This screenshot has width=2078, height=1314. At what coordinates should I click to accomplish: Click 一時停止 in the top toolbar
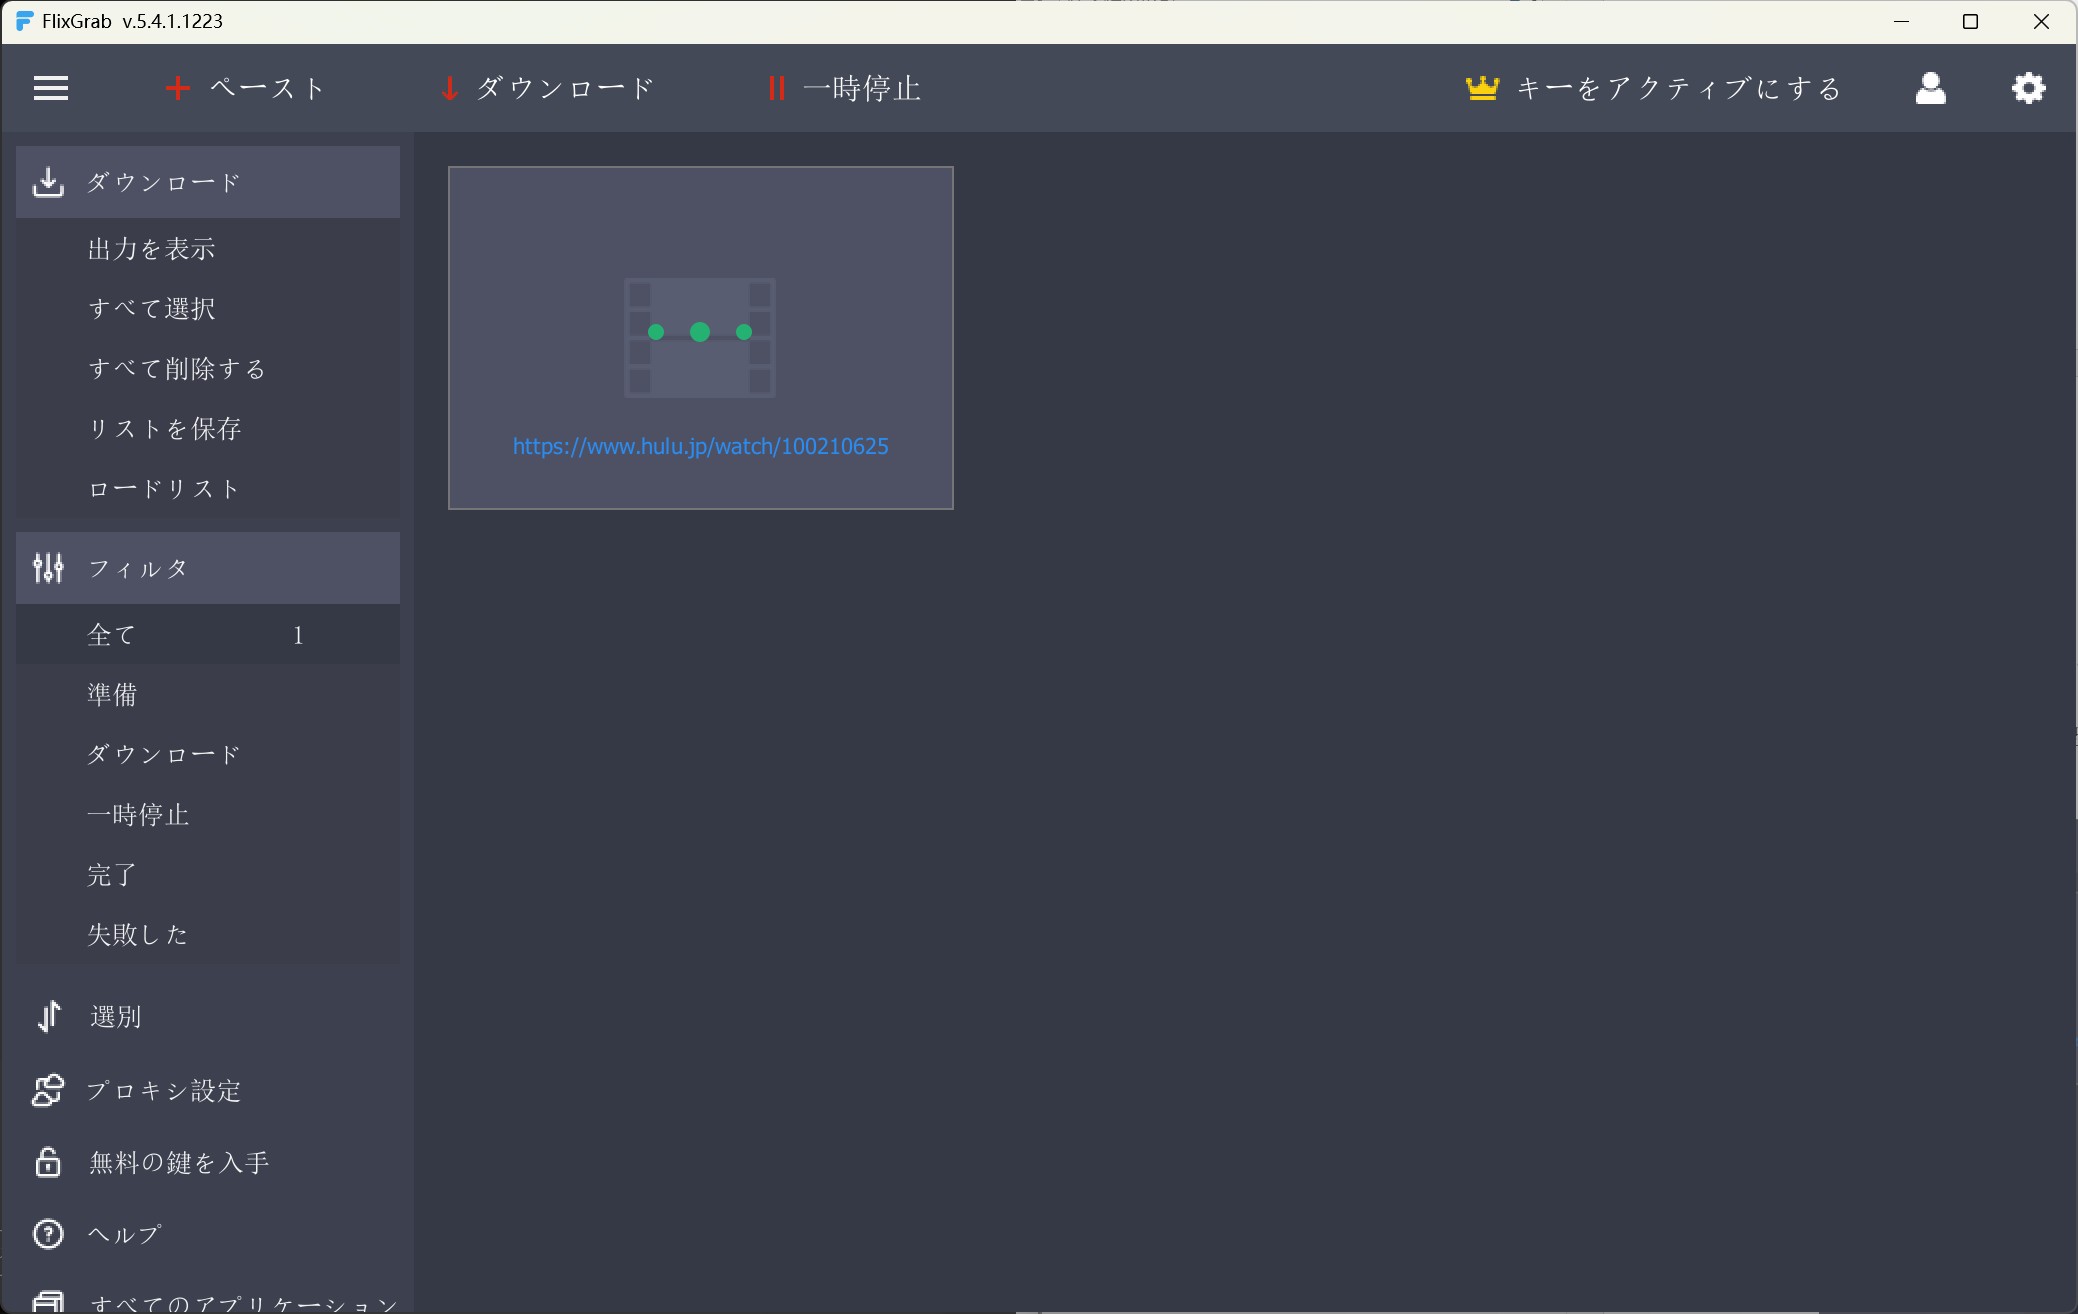(861, 88)
